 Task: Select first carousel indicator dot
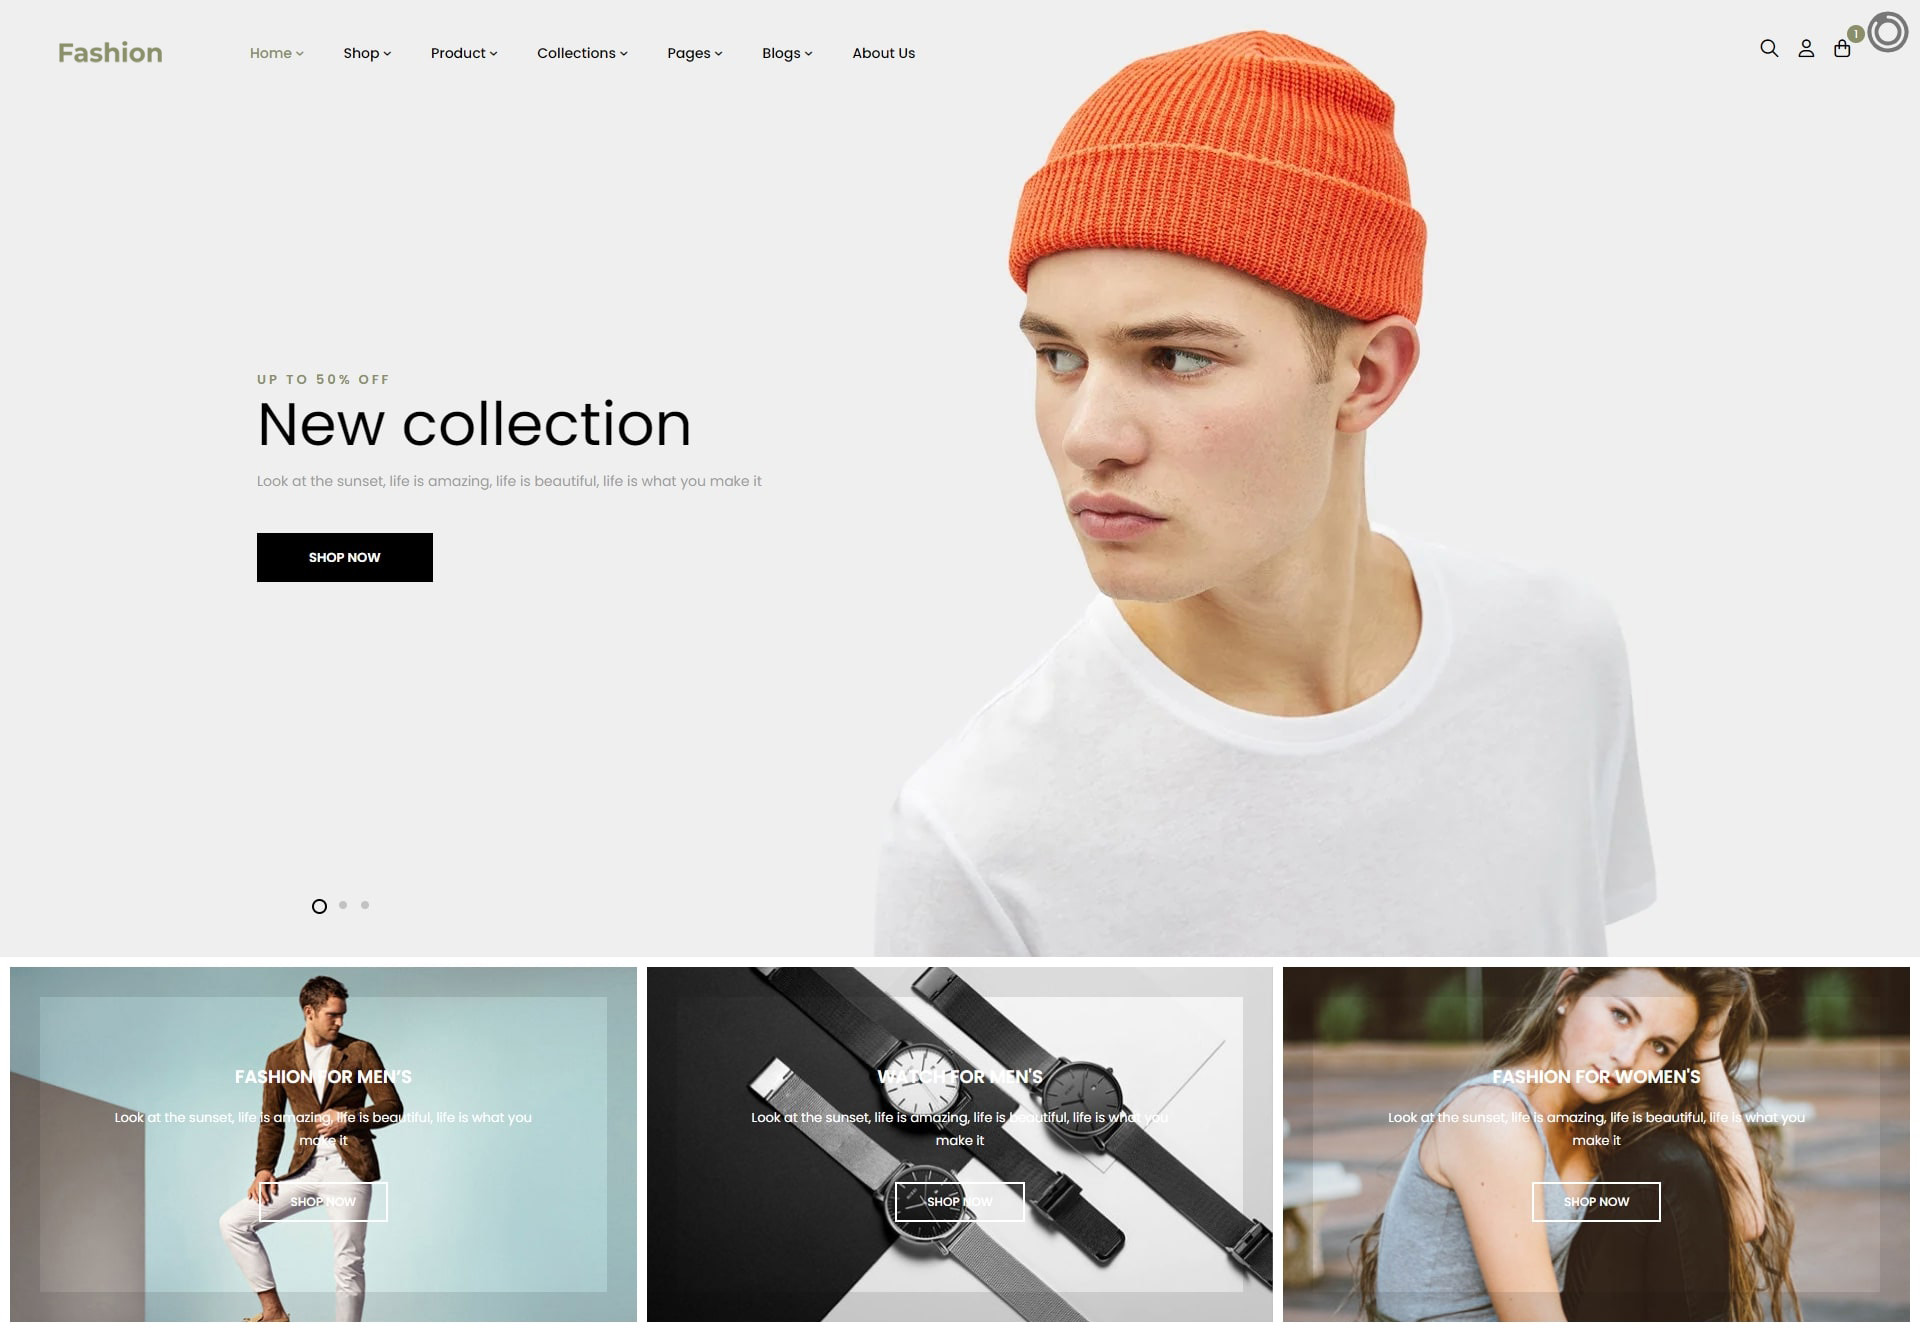320,905
